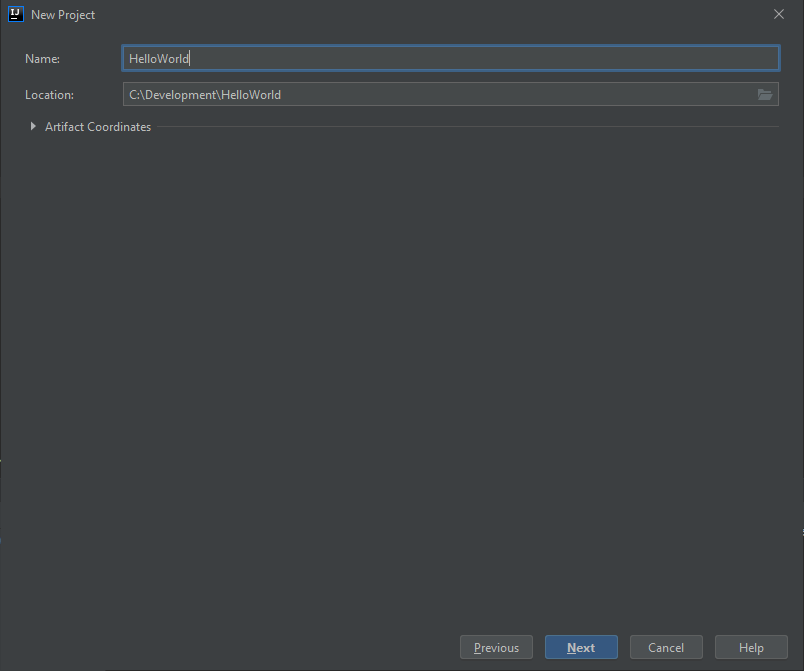Click the New Project title text
Viewport: 804px width, 671px height.
[x=63, y=15]
